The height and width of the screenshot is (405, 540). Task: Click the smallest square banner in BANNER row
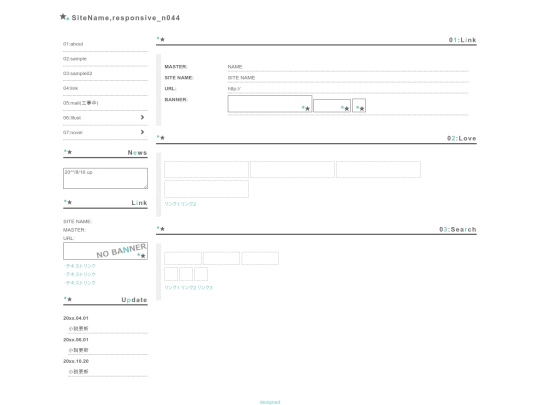click(359, 105)
